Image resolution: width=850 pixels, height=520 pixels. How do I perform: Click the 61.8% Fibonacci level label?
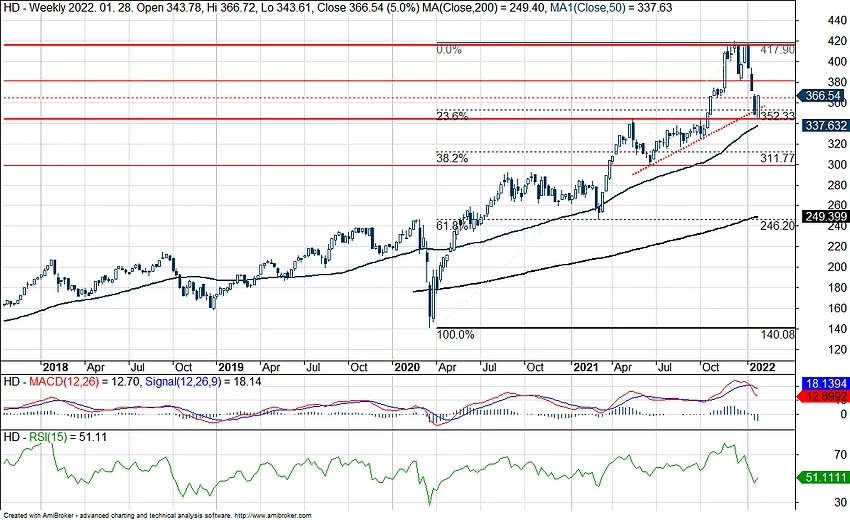click(x=452, y=225)
